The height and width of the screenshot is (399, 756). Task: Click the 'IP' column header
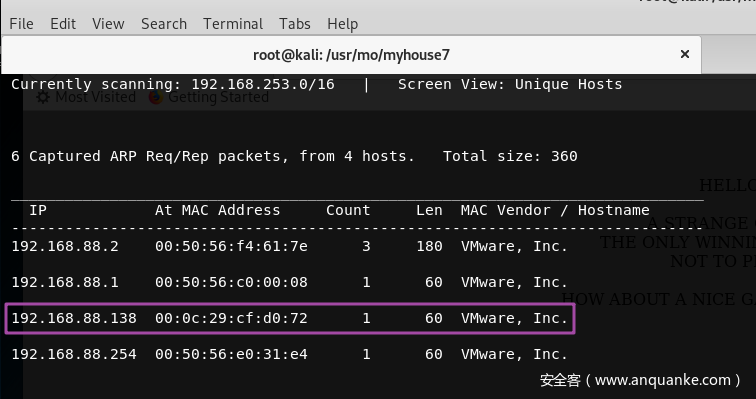(38, 210)
